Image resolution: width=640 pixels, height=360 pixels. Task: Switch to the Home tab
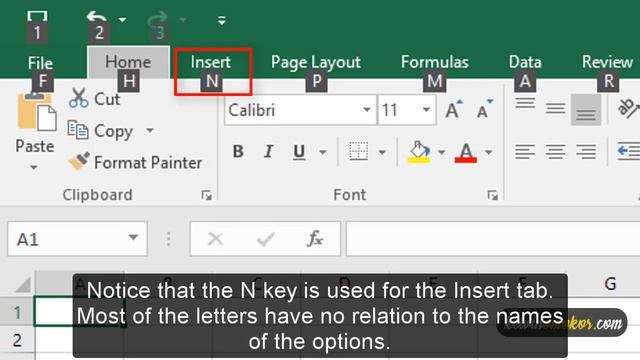(128, 62)
